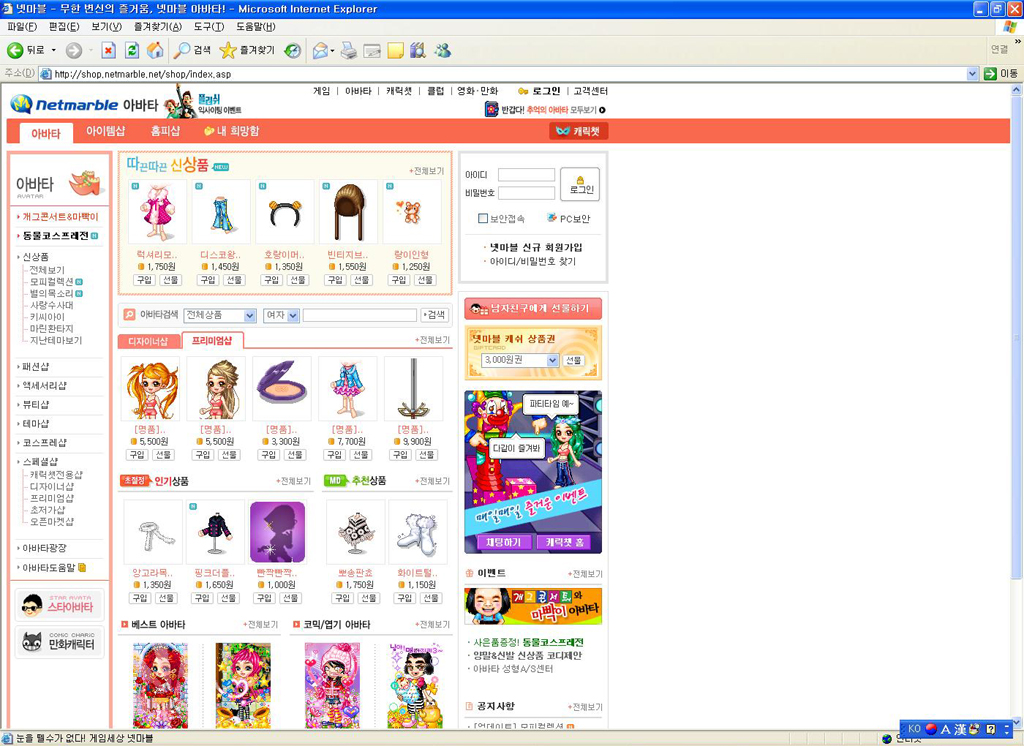Open the 여자 gender dropdown
Screen dimensions: 1024x746
(x=281, y=315)
